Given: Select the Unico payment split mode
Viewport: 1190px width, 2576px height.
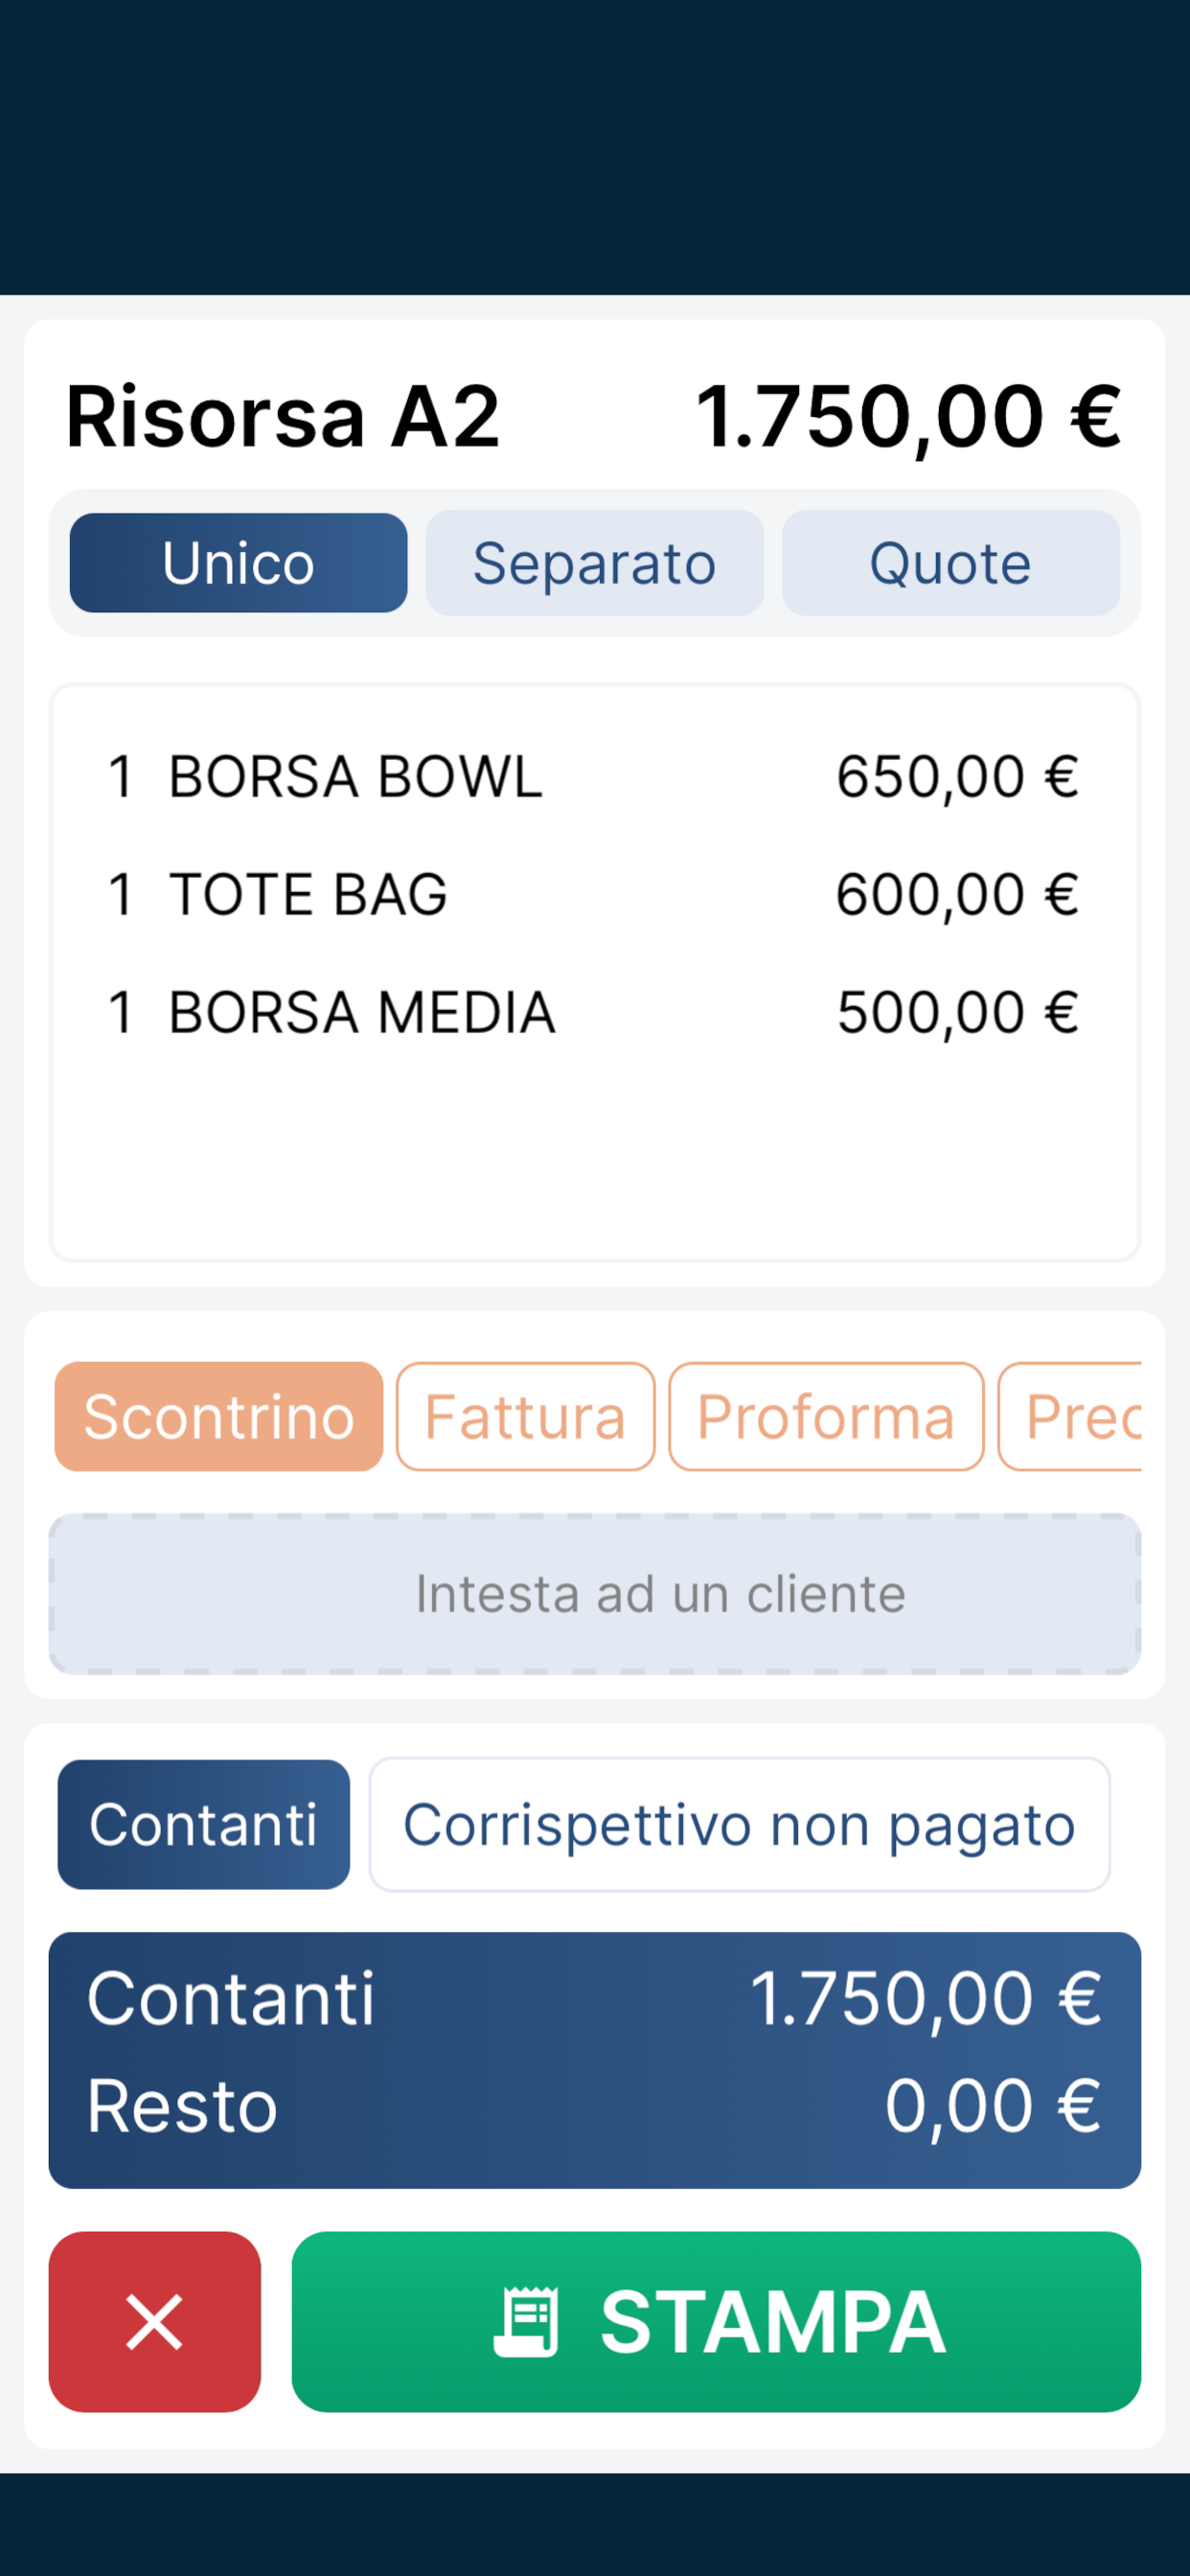Looking at the screenshot, I should pyautogui.click(x=238, y=563).
